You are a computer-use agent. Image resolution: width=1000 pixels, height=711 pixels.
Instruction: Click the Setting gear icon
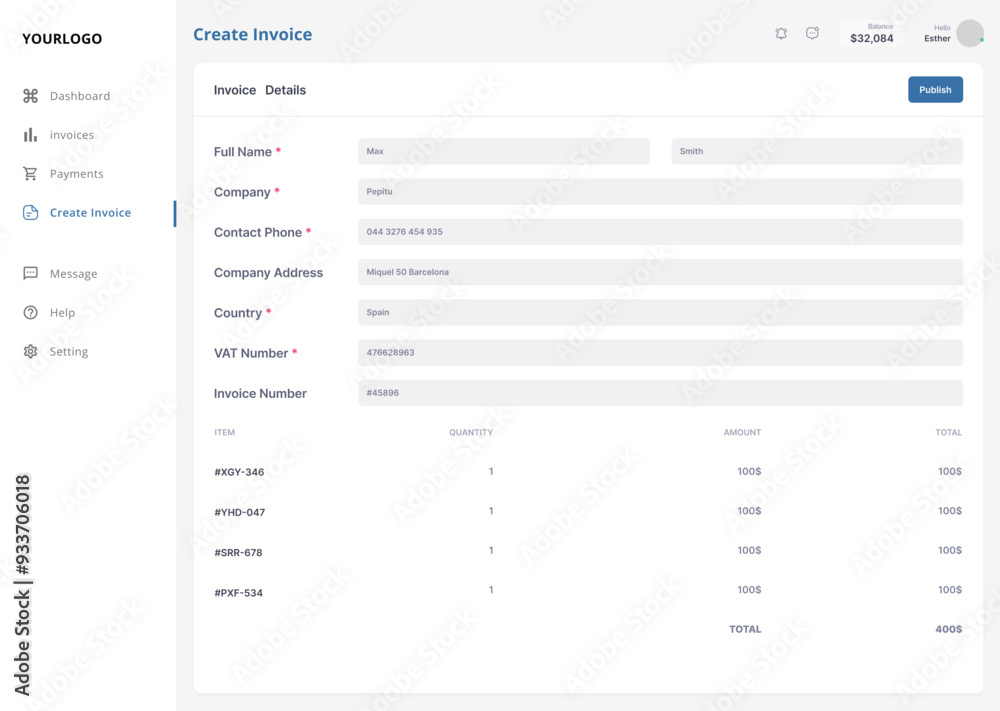coord(30,351)
